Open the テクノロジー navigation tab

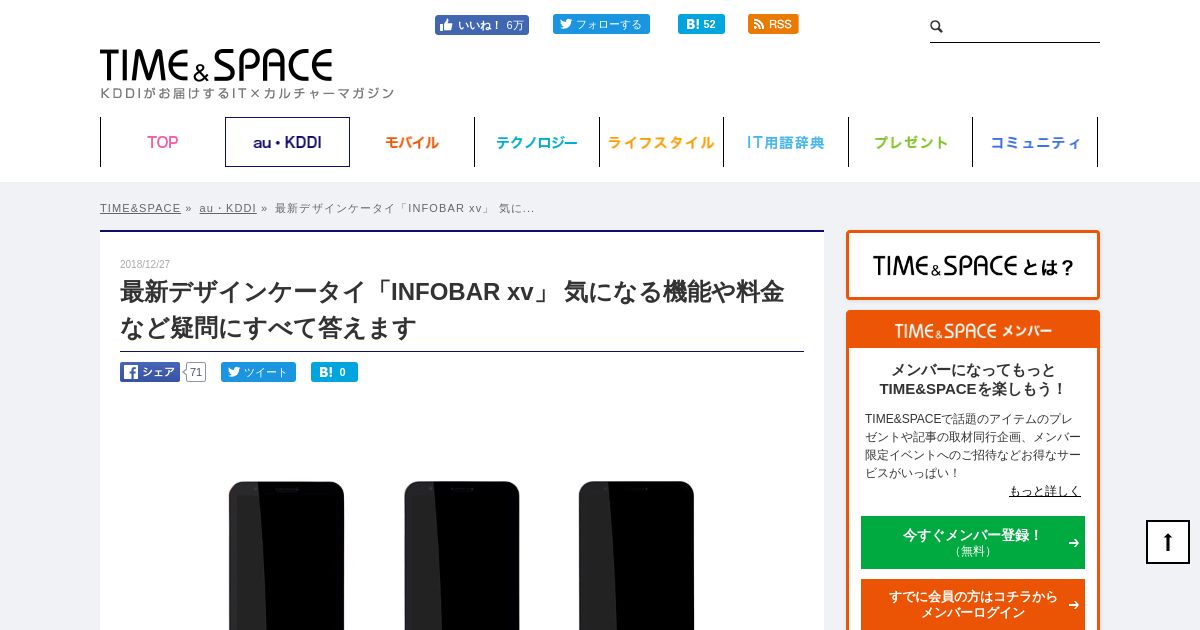537,142
